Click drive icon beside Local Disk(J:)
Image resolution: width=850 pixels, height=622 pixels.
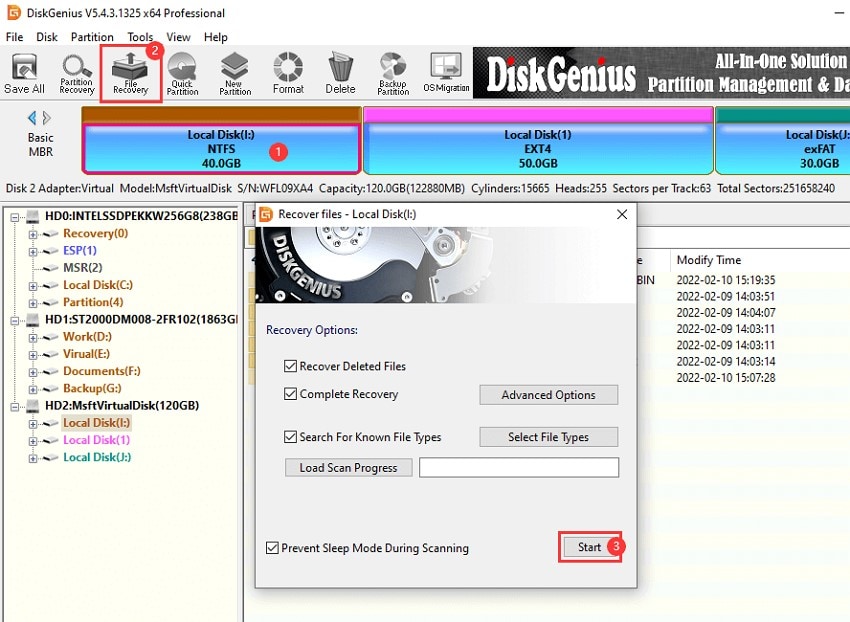[x=51, y=457]
